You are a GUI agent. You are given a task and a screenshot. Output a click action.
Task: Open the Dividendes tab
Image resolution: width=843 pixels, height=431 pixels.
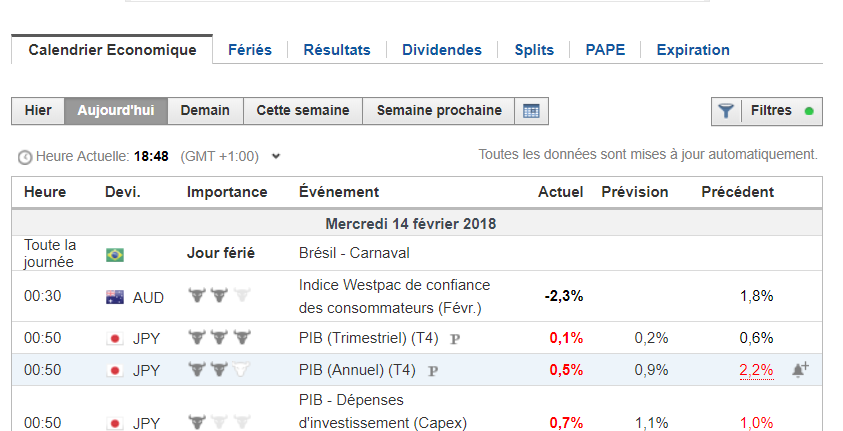click(x=442, y=50)
